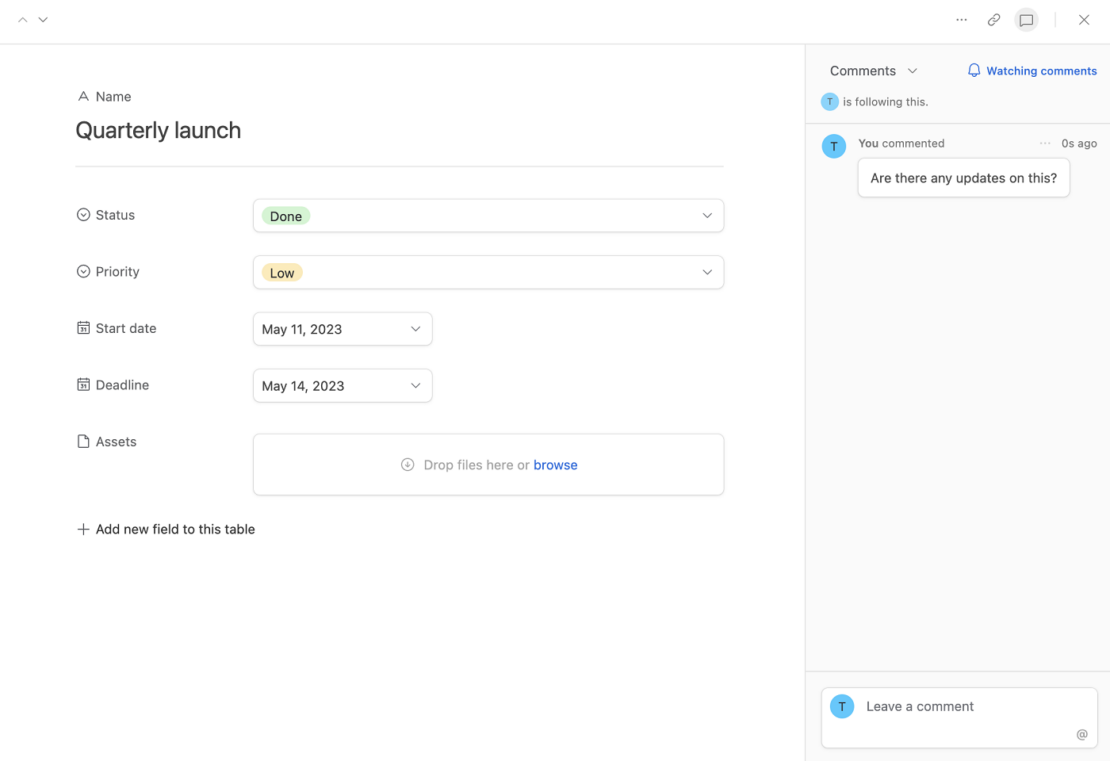
Task: Click the Priority field icon
Action: tap(82, 271)
